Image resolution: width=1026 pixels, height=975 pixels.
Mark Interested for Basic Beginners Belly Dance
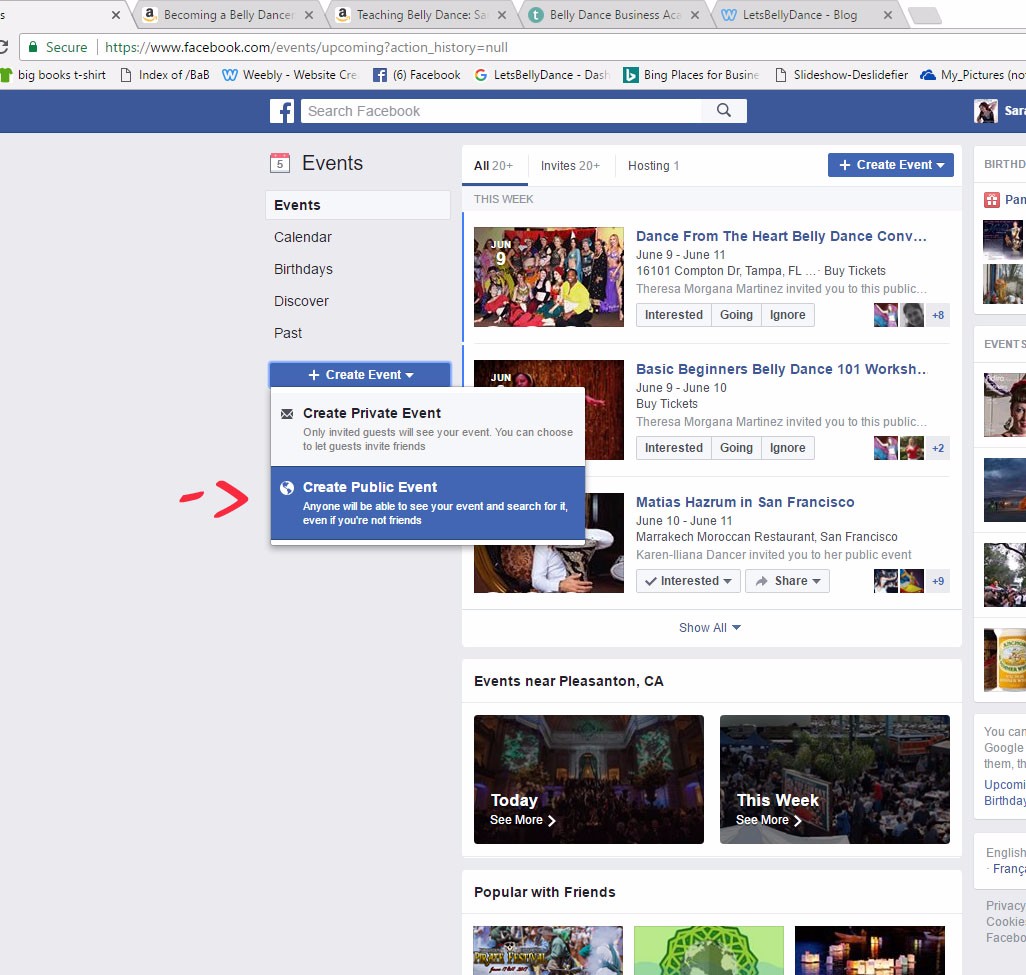pyautogui.click(x=674, y=448)
